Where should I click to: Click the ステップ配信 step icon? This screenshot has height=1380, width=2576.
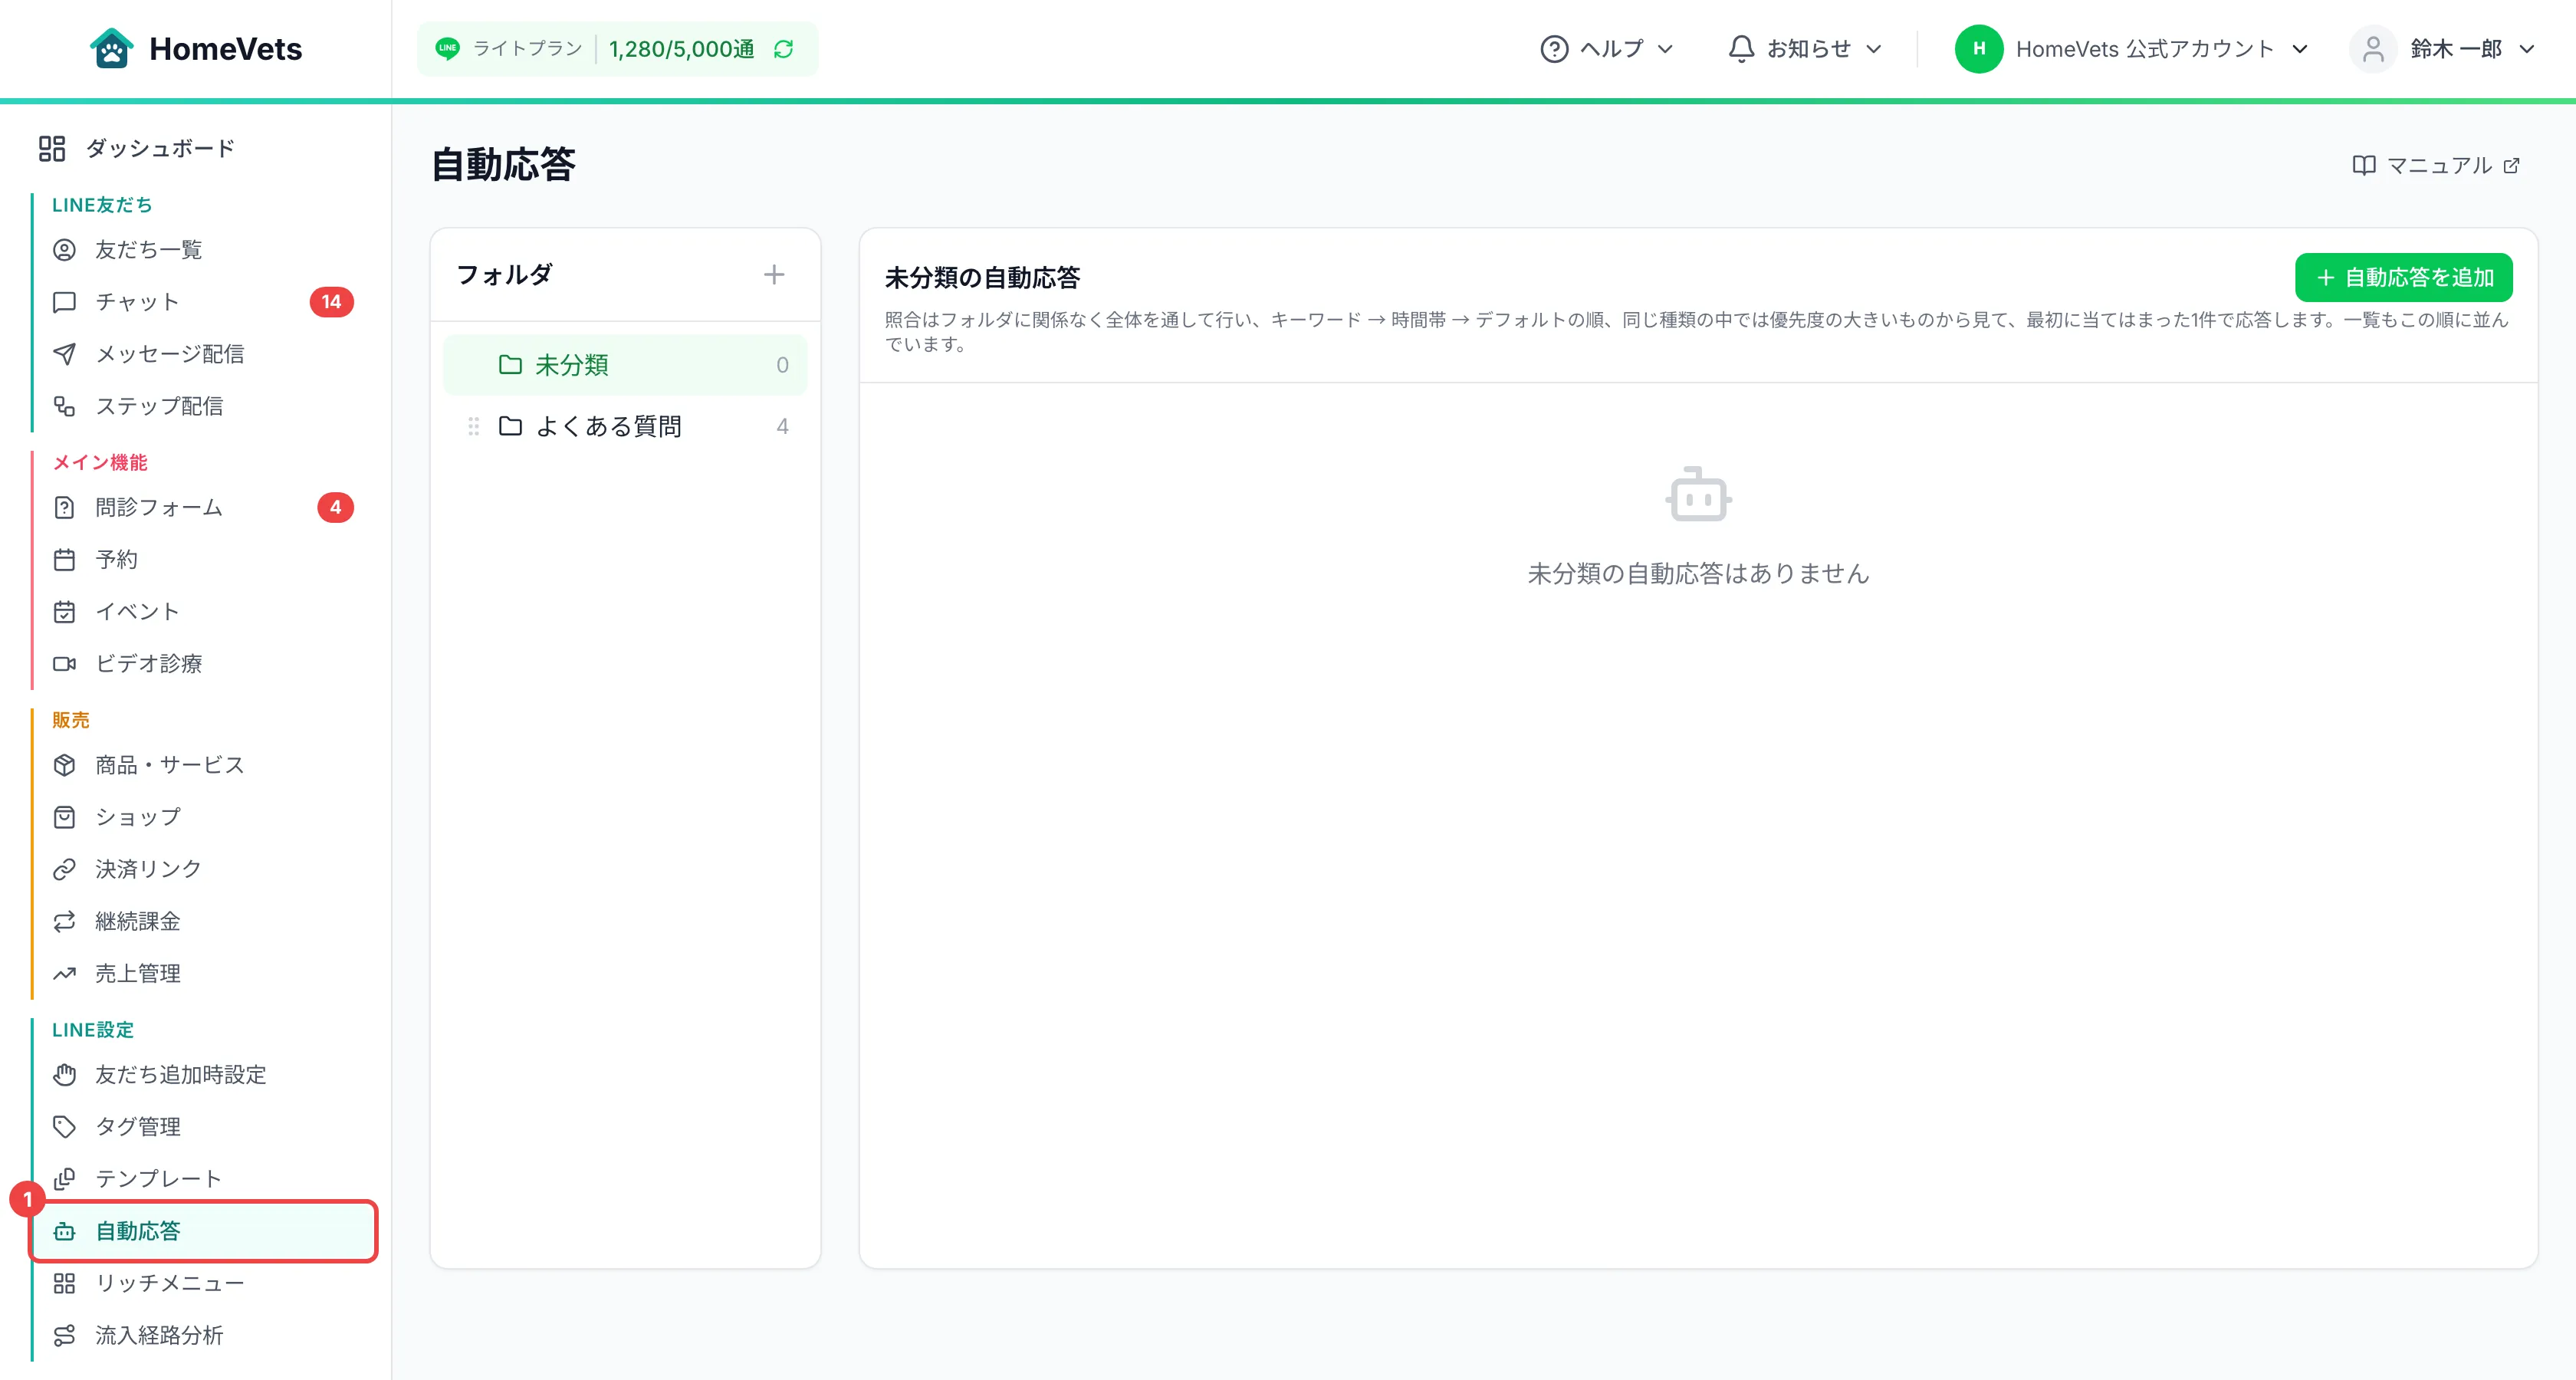point(64,406)
